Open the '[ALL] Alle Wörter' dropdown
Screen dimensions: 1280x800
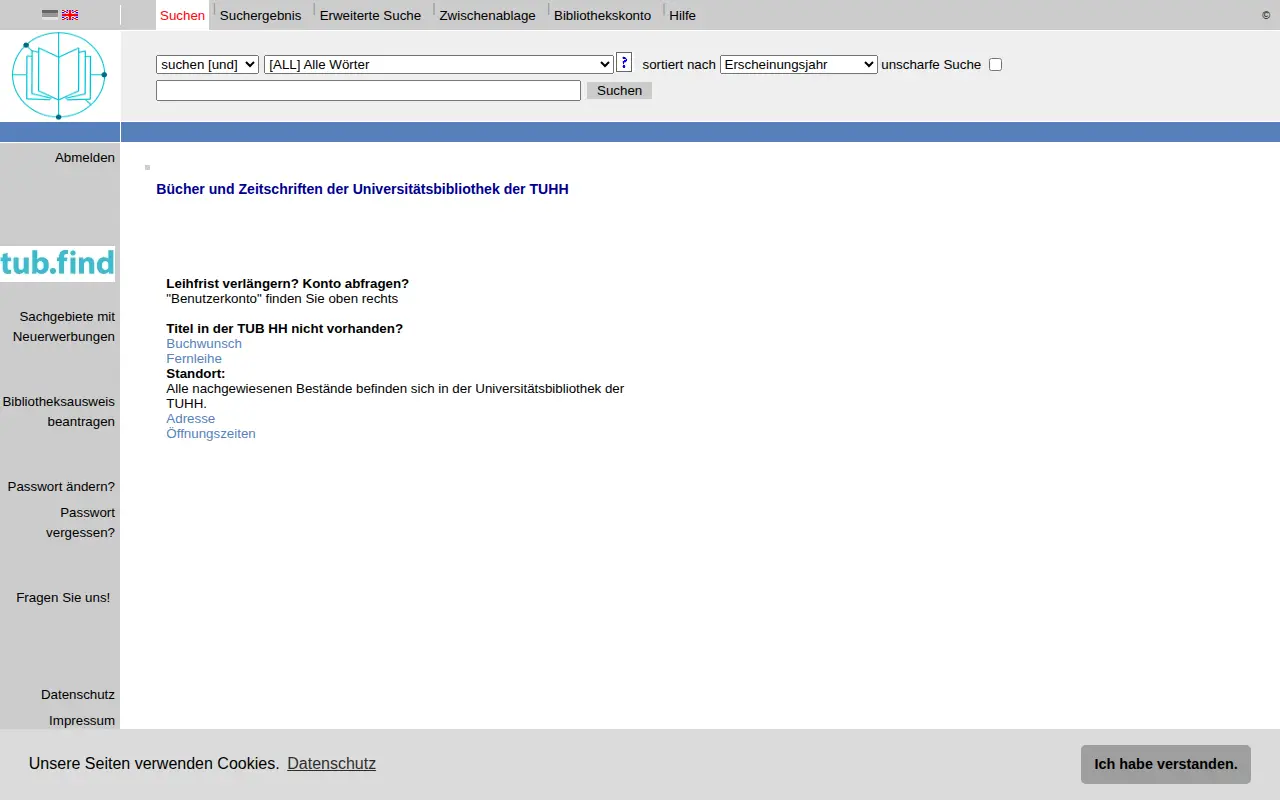click(439, 64)
